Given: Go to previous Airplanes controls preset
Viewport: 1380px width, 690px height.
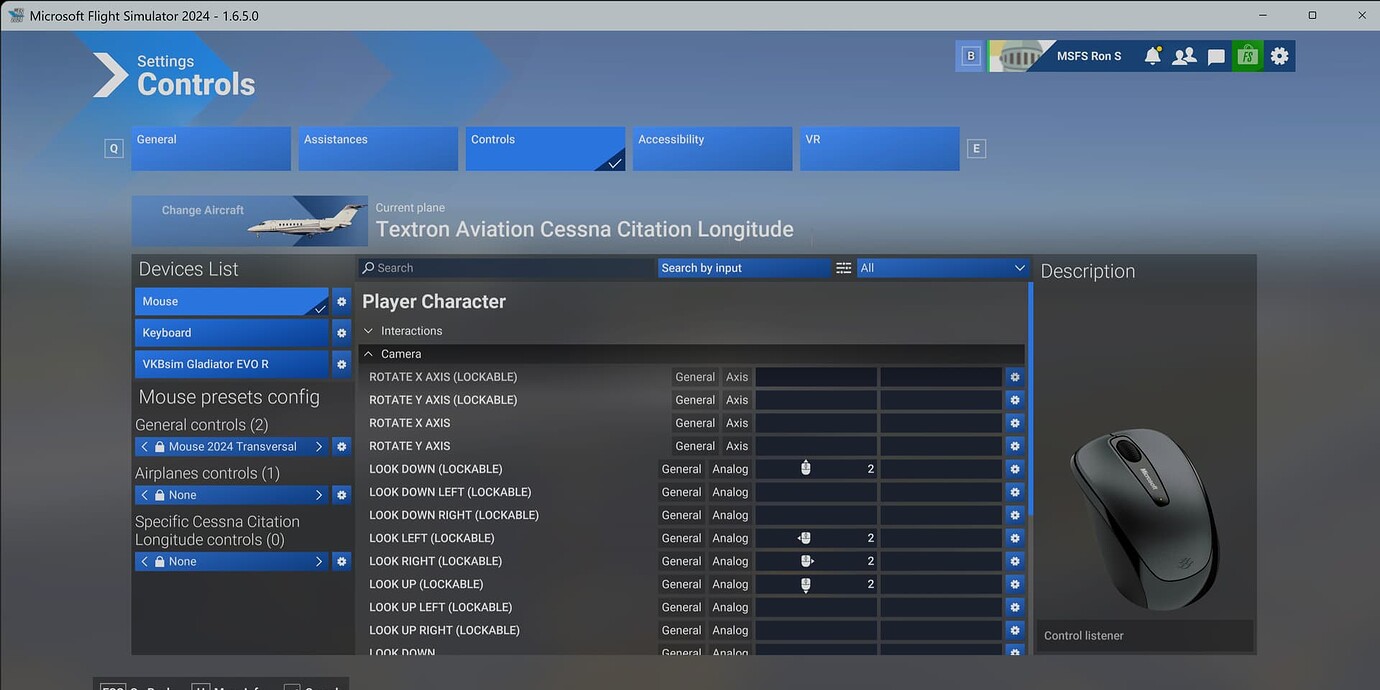Looking at the screenshot, I should click(145, 495).
